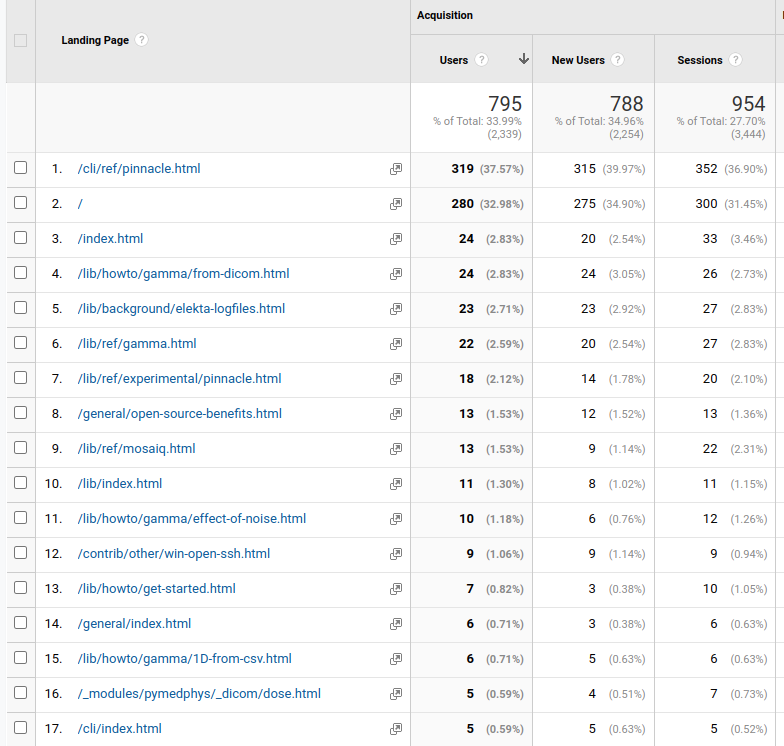
Task: Sort by the Sessions column header
Action: click(700, 60)
